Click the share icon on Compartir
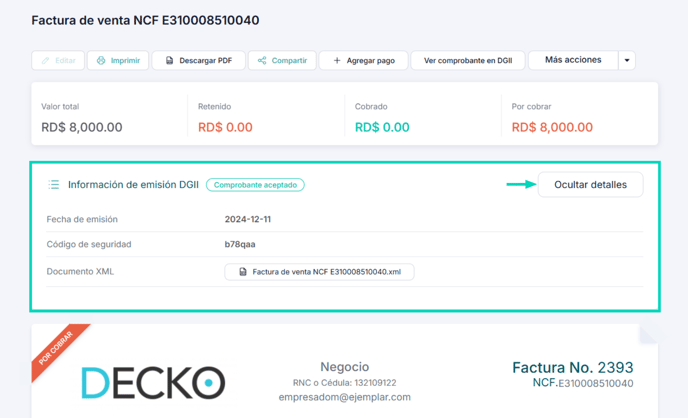This screenshot has height=418, width=688. pos(262,61)
